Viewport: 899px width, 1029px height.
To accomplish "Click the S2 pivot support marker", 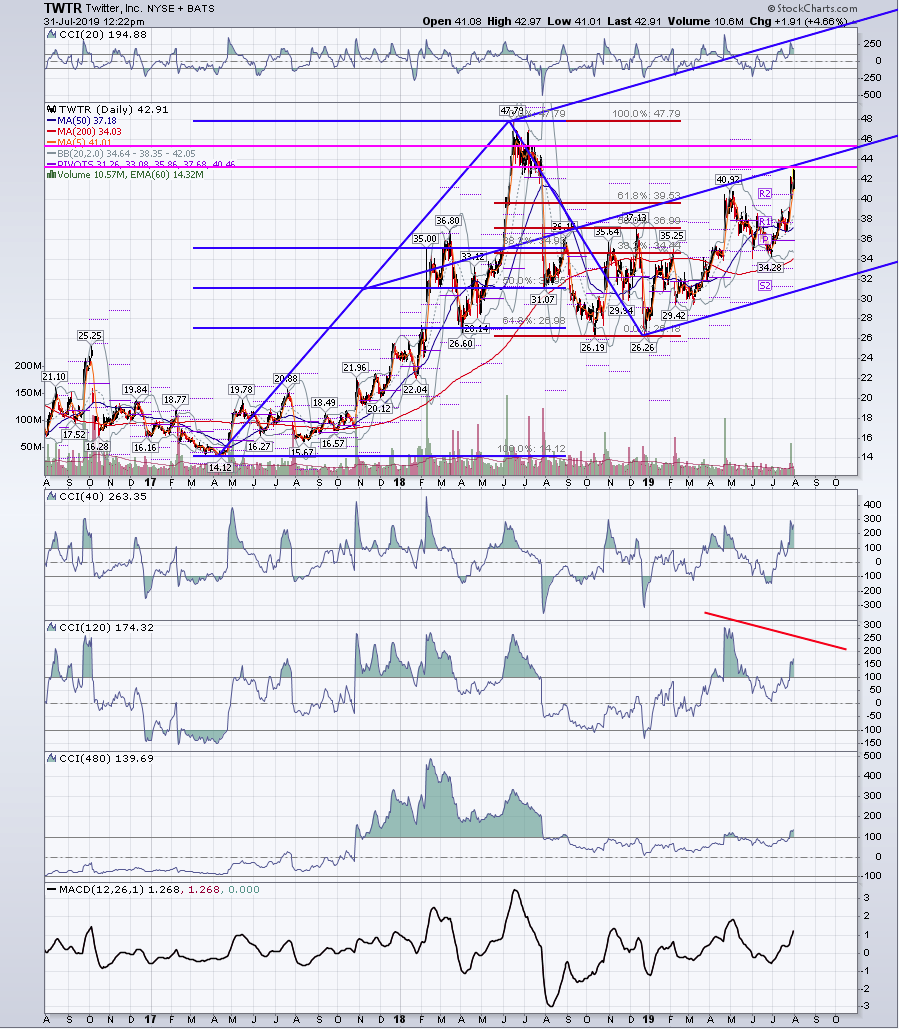I will tap(764, 285).
